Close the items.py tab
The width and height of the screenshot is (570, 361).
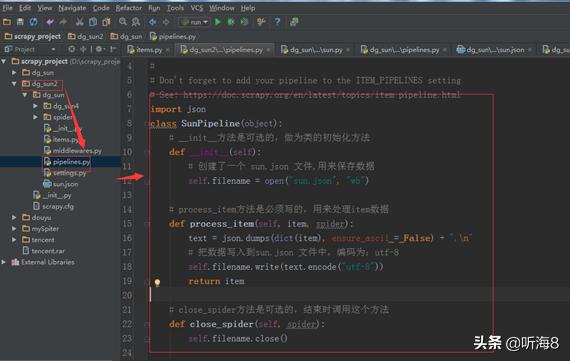pyautogui.click(x=167, y=50)
